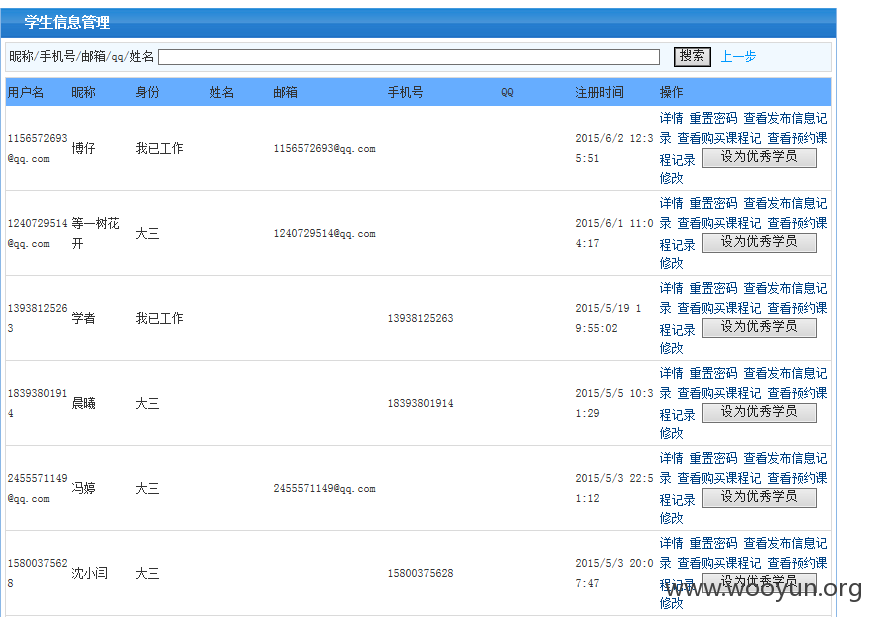Viewport: 871px width, 617px height.
Task: Click 修改 for user 学者
Action: [x=671, y=348]
